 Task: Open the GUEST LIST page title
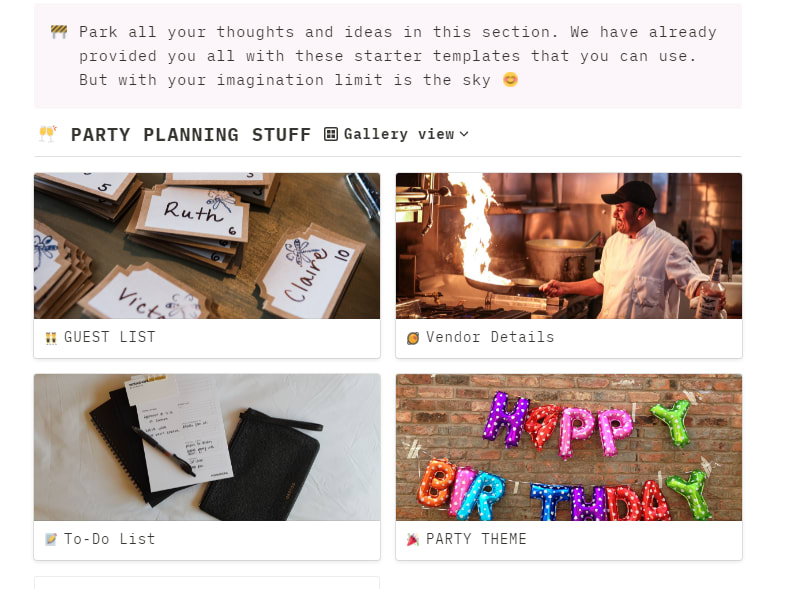110,337
